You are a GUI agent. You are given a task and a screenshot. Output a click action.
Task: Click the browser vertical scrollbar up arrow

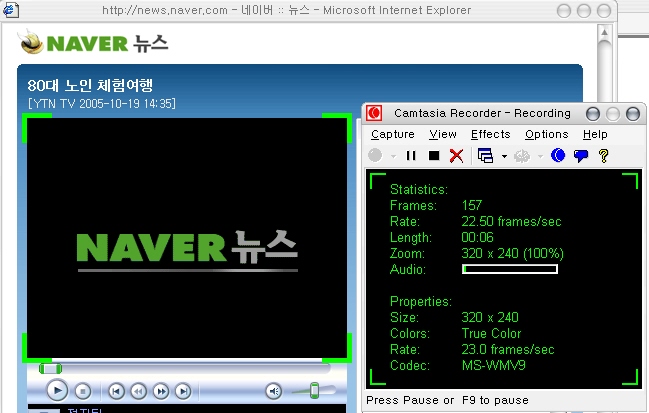pyautogui.click(x=604, y=32)
